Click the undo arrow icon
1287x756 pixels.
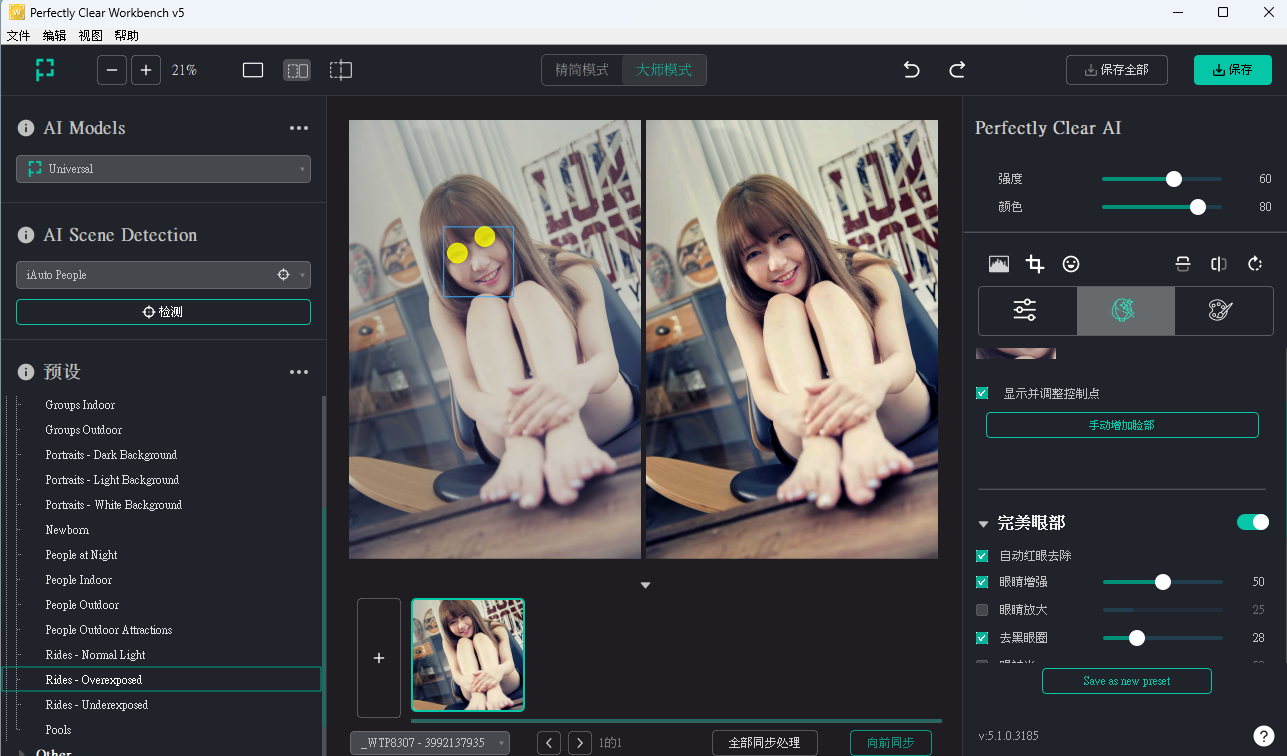911,70
